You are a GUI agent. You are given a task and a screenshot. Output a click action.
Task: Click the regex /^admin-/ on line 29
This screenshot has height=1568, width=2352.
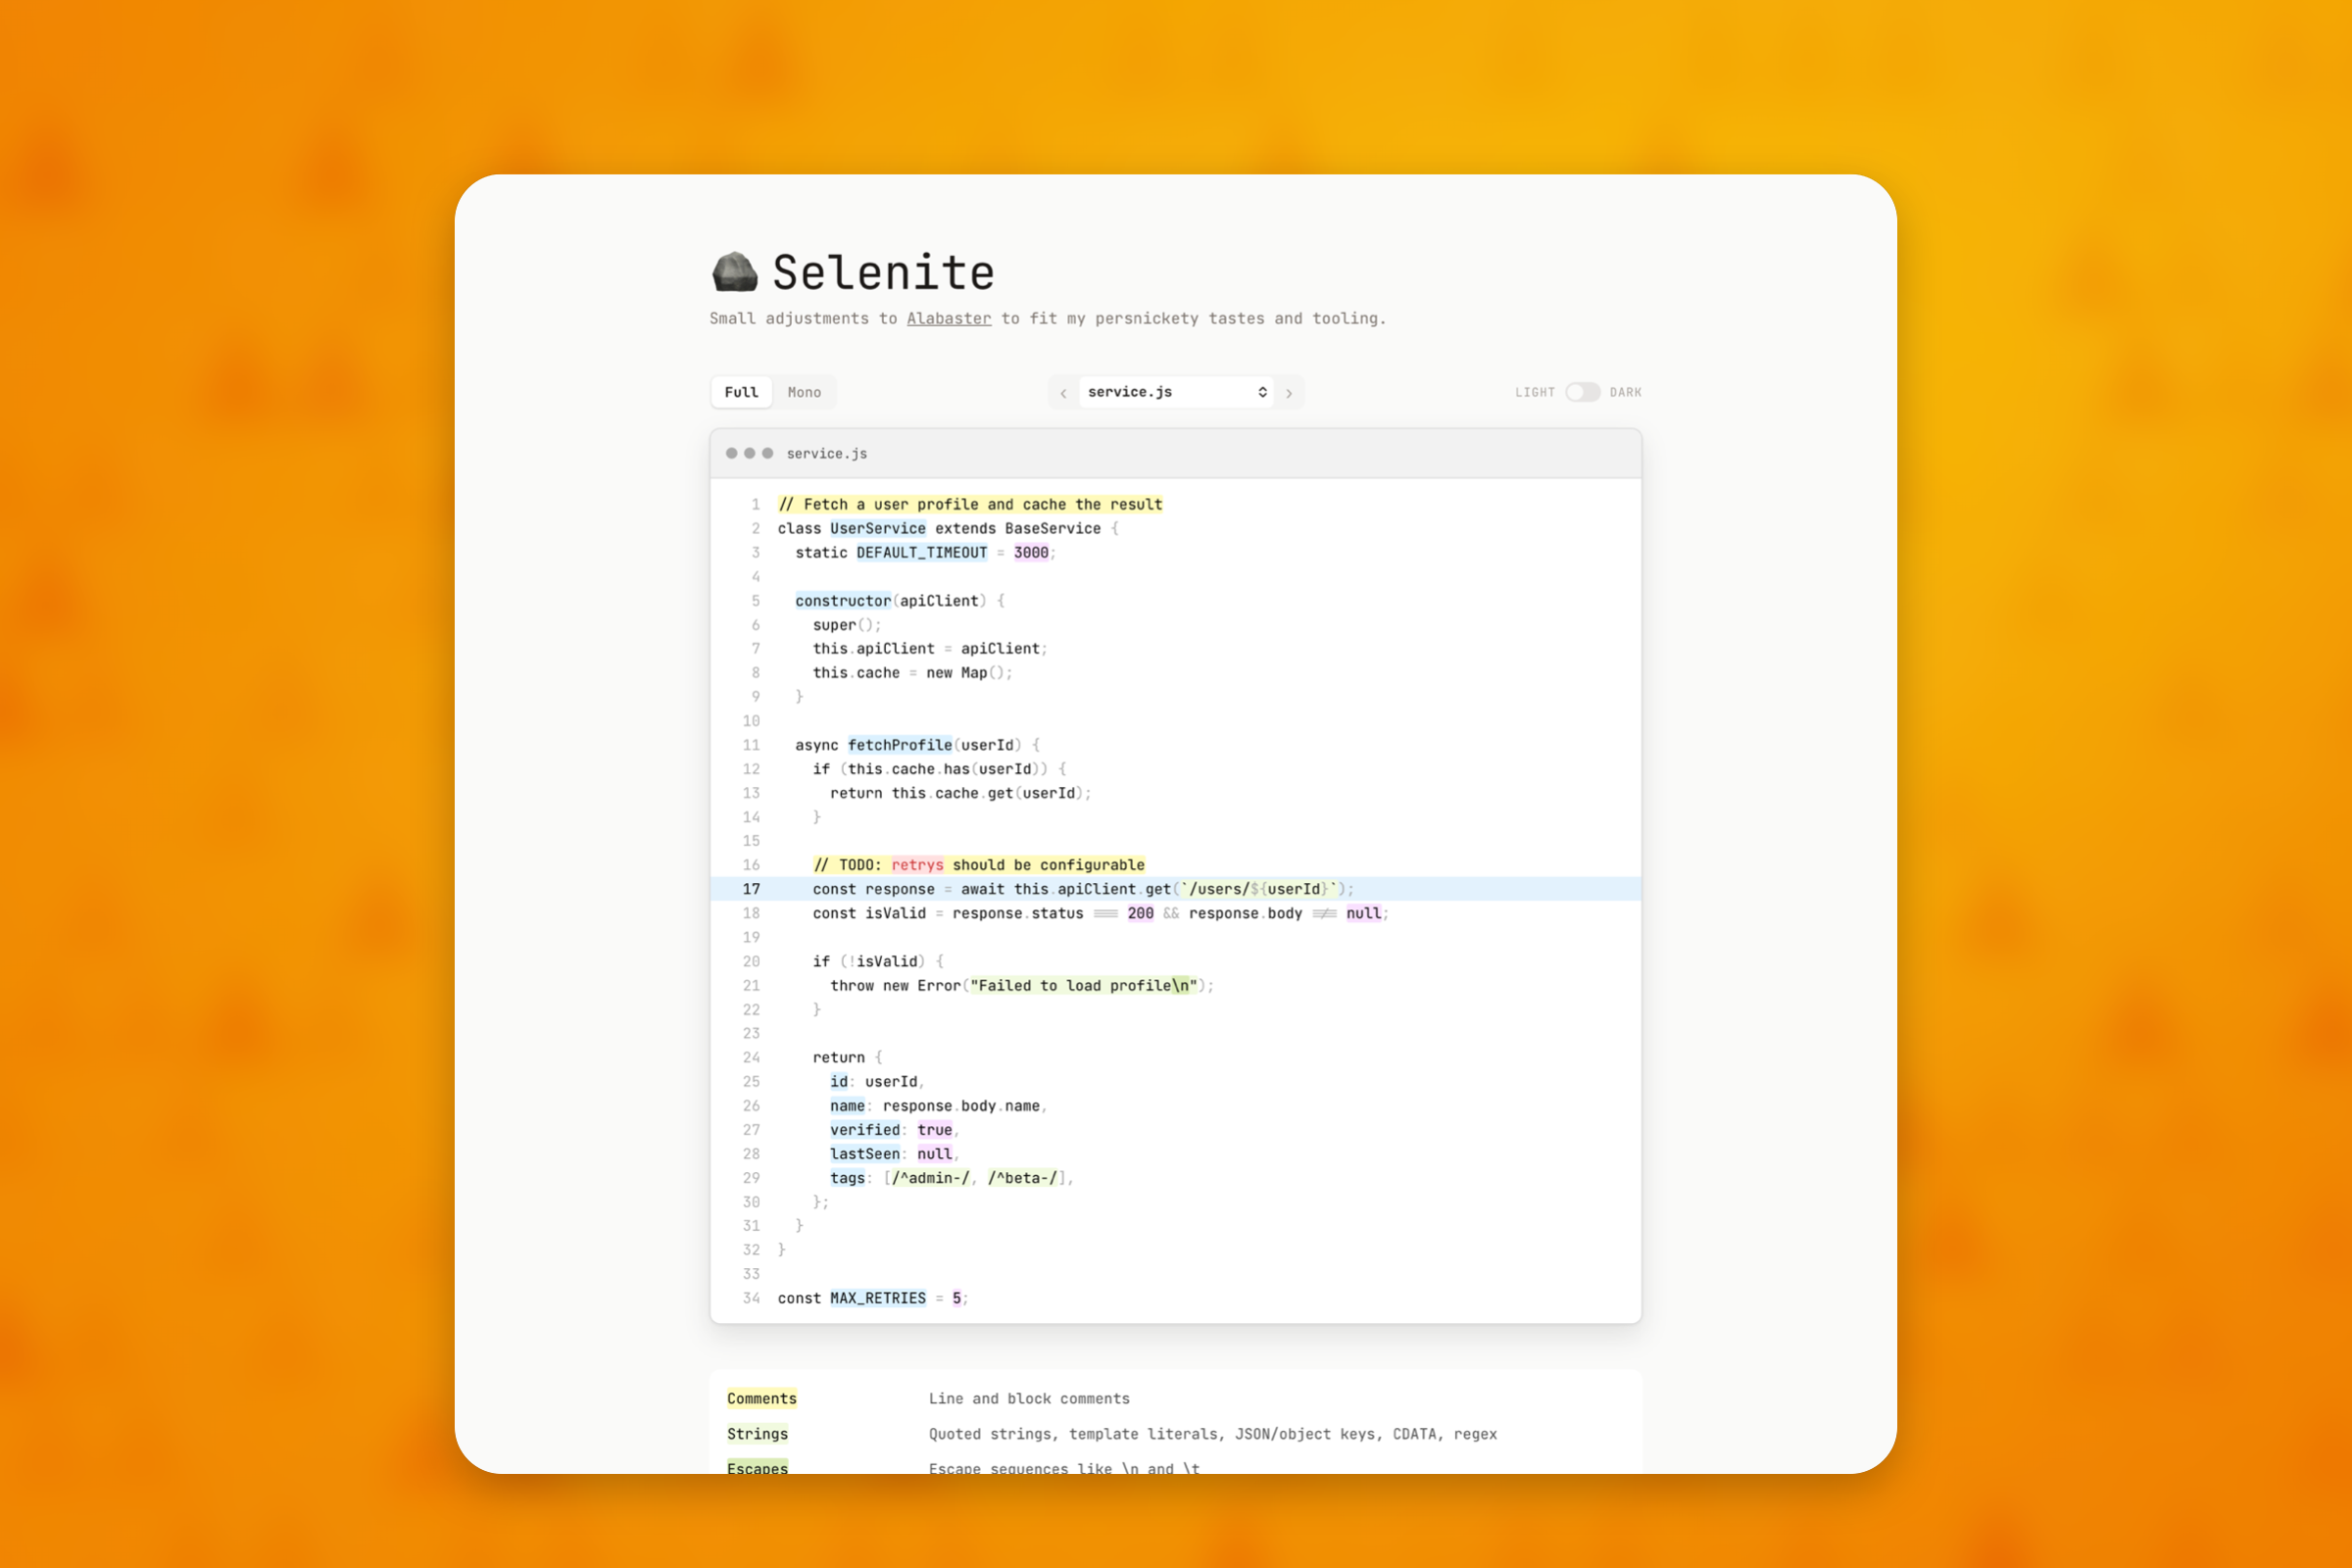pos(931,1178)
